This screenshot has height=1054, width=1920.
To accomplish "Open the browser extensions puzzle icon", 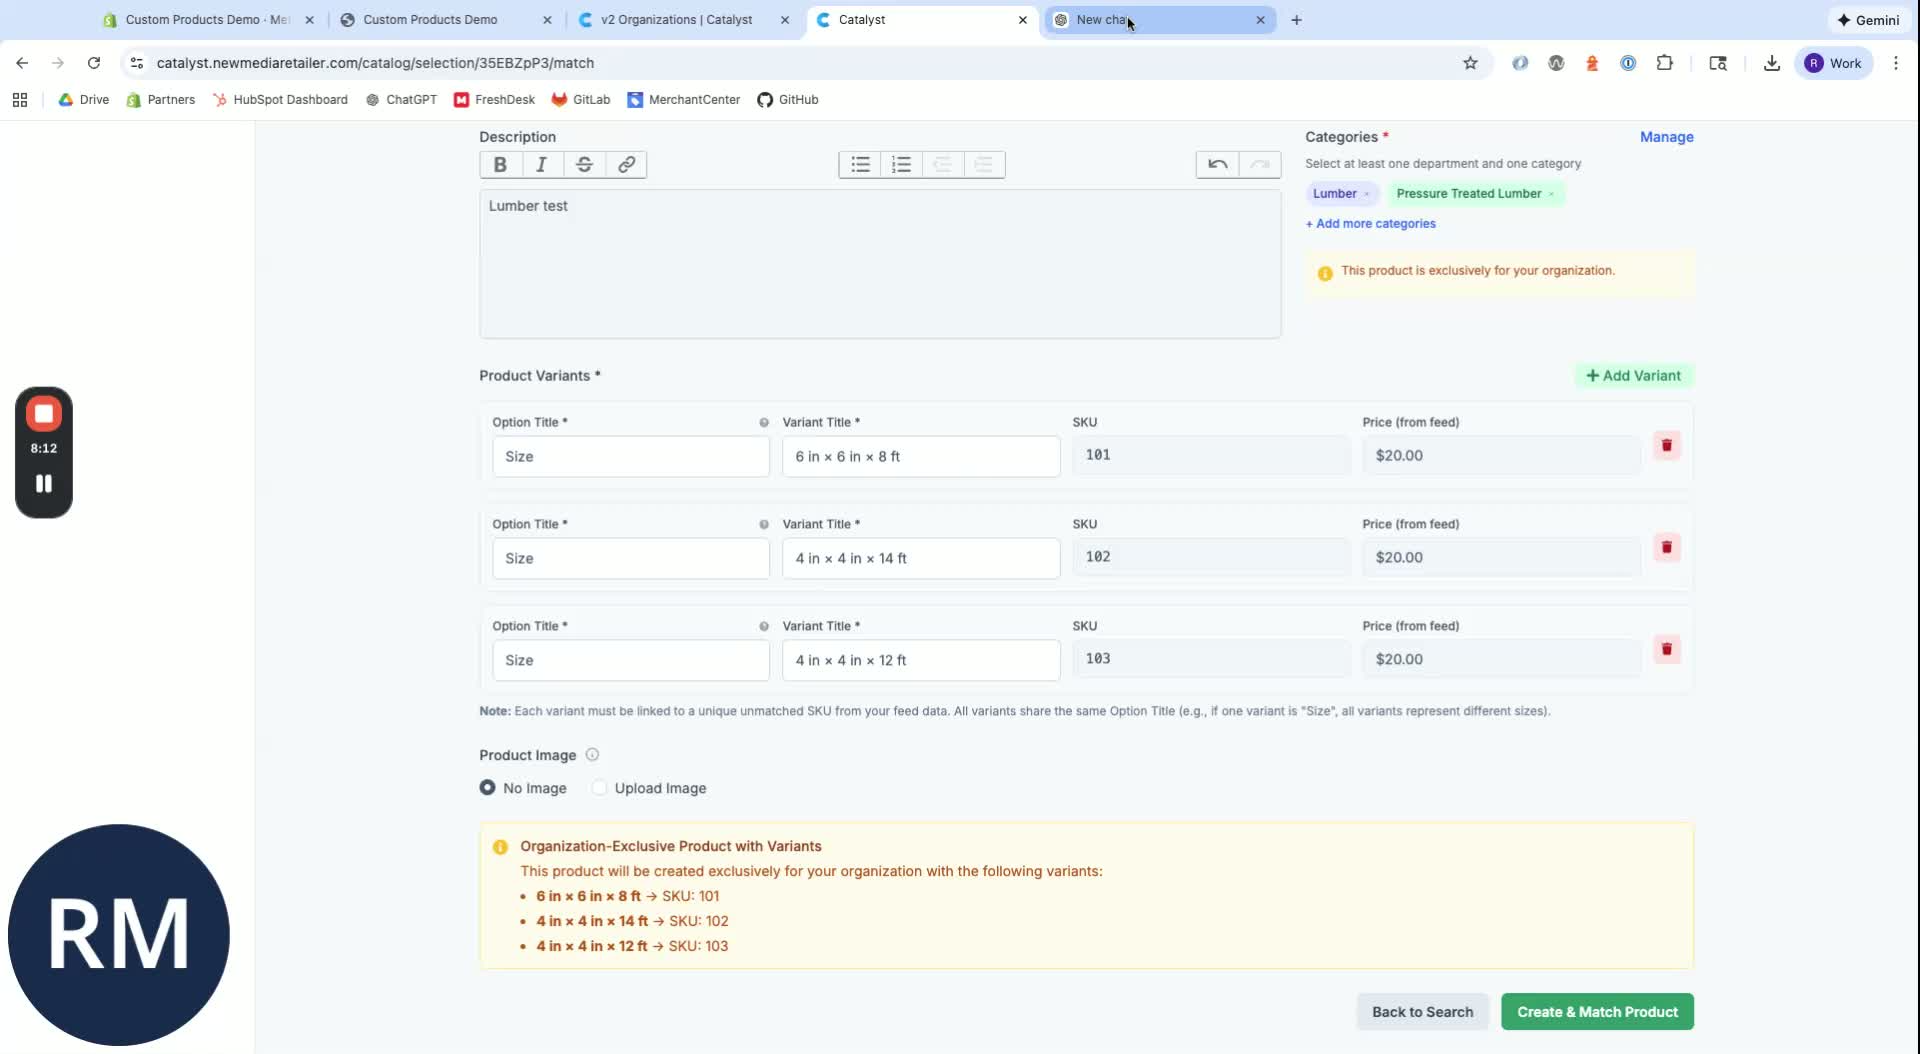I will tap(1664, 63).
